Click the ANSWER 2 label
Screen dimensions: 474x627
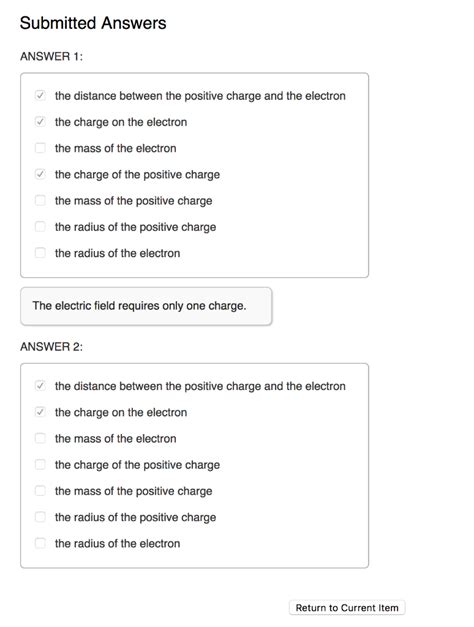point(51,347)
